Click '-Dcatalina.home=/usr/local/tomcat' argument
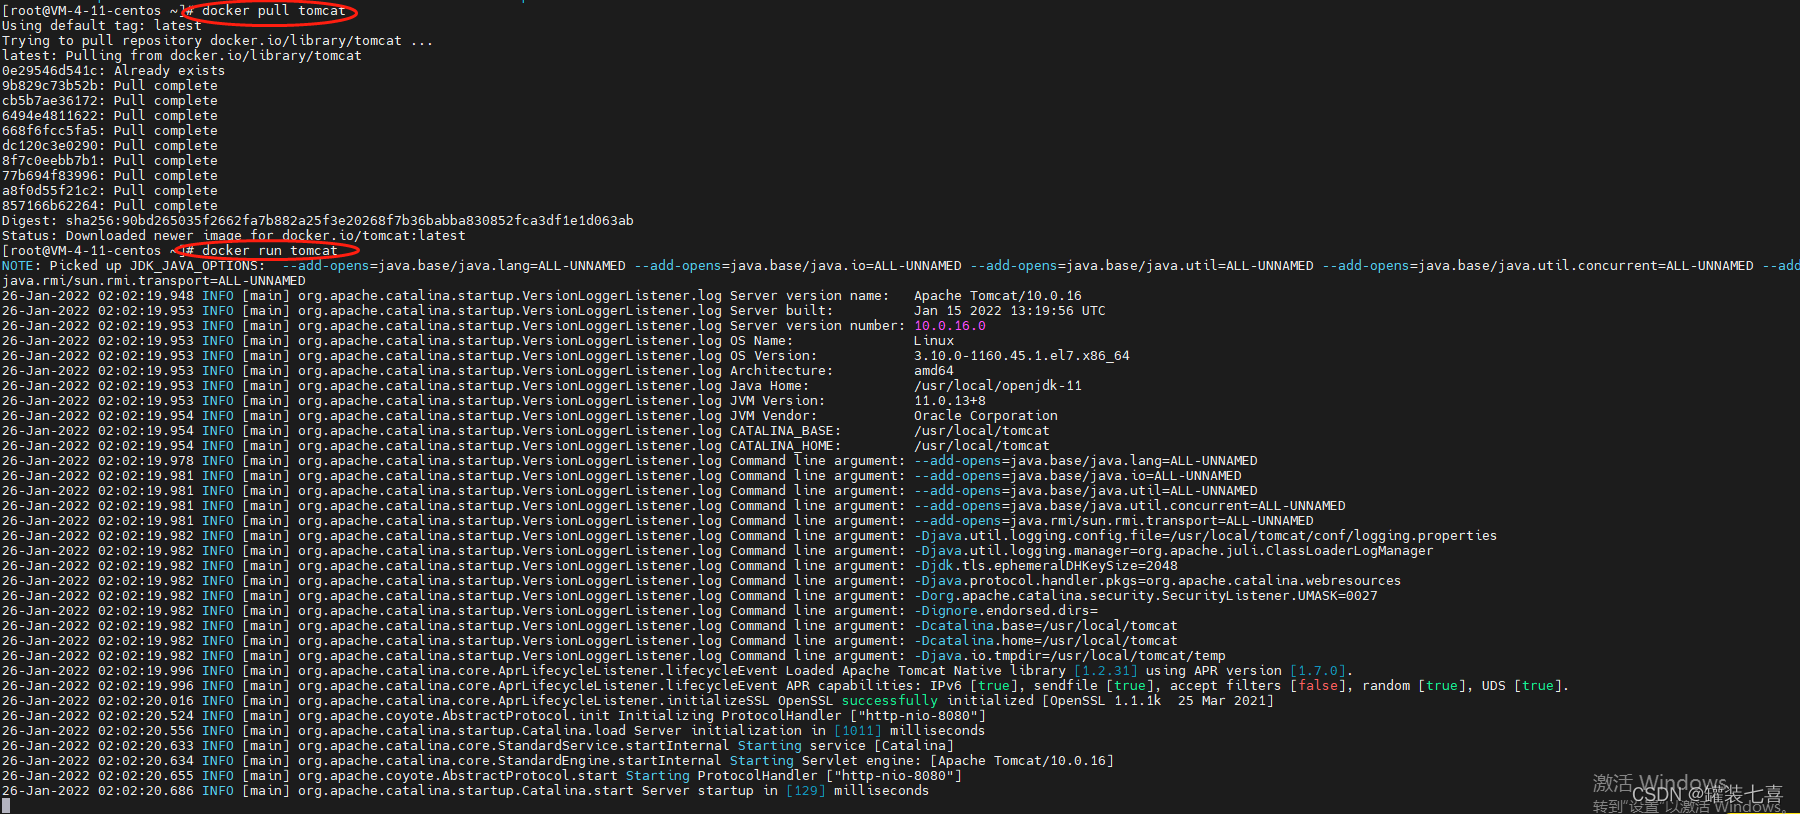This screenshot has height=814, width=1800. (x=1045, y=641)
